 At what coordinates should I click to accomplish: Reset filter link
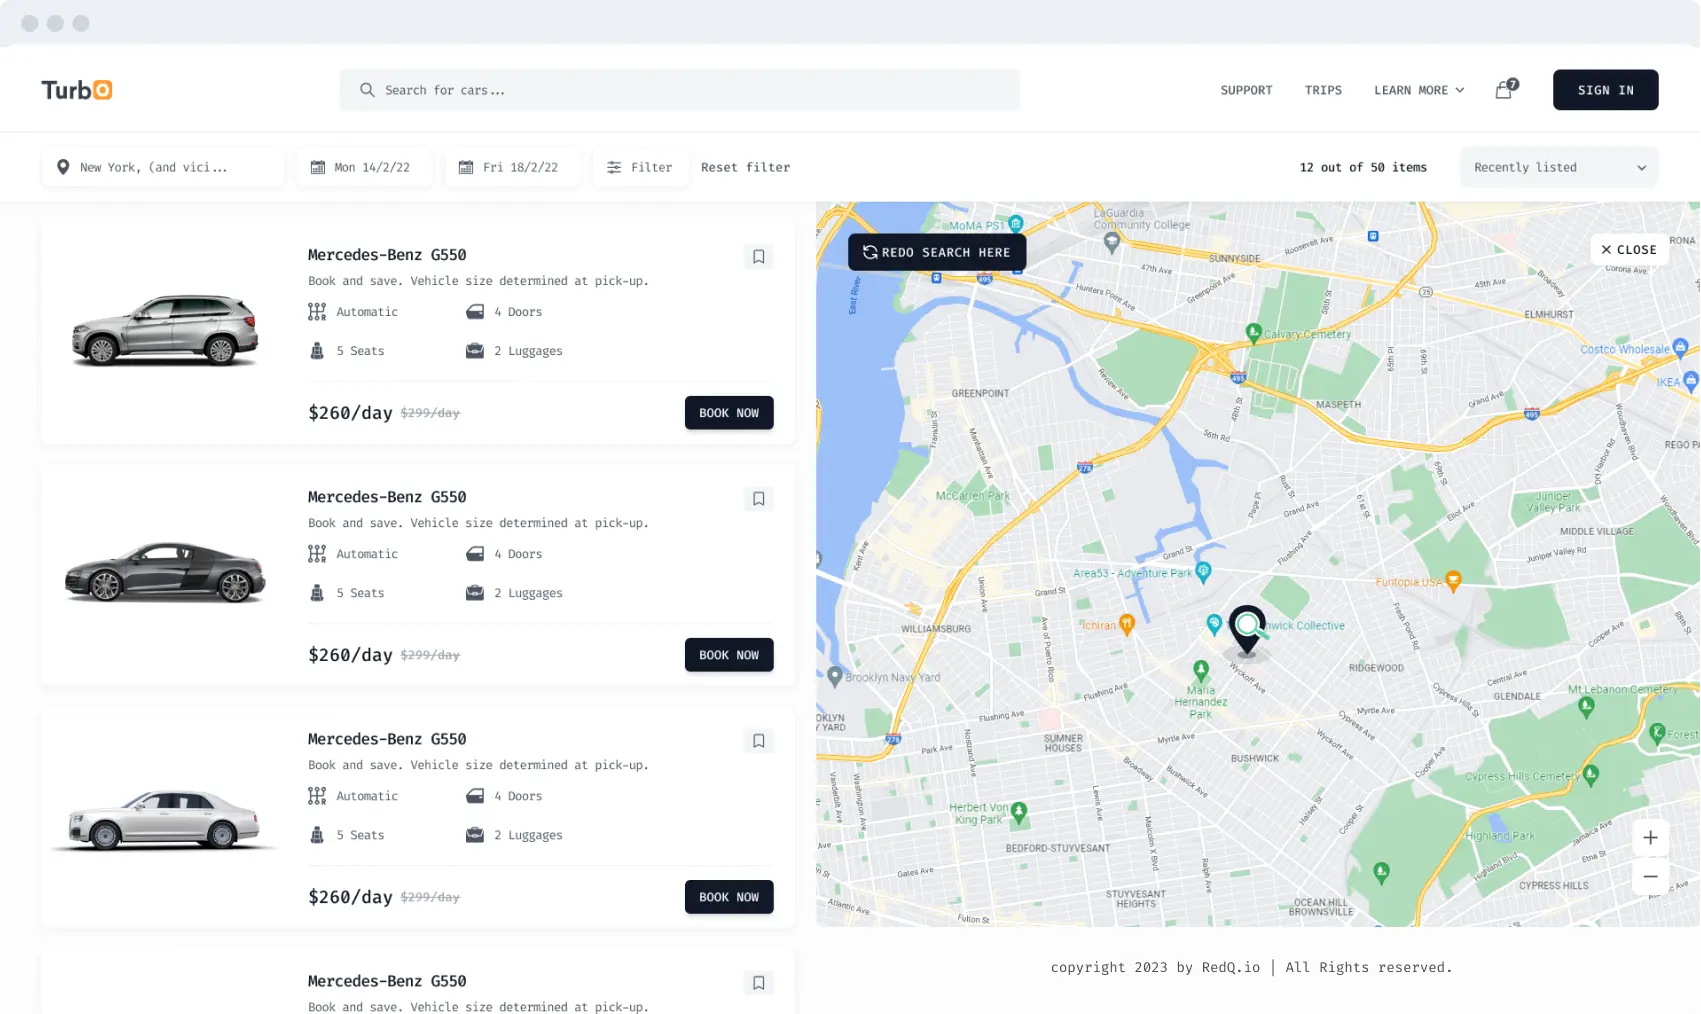click(x=745, y=167)
